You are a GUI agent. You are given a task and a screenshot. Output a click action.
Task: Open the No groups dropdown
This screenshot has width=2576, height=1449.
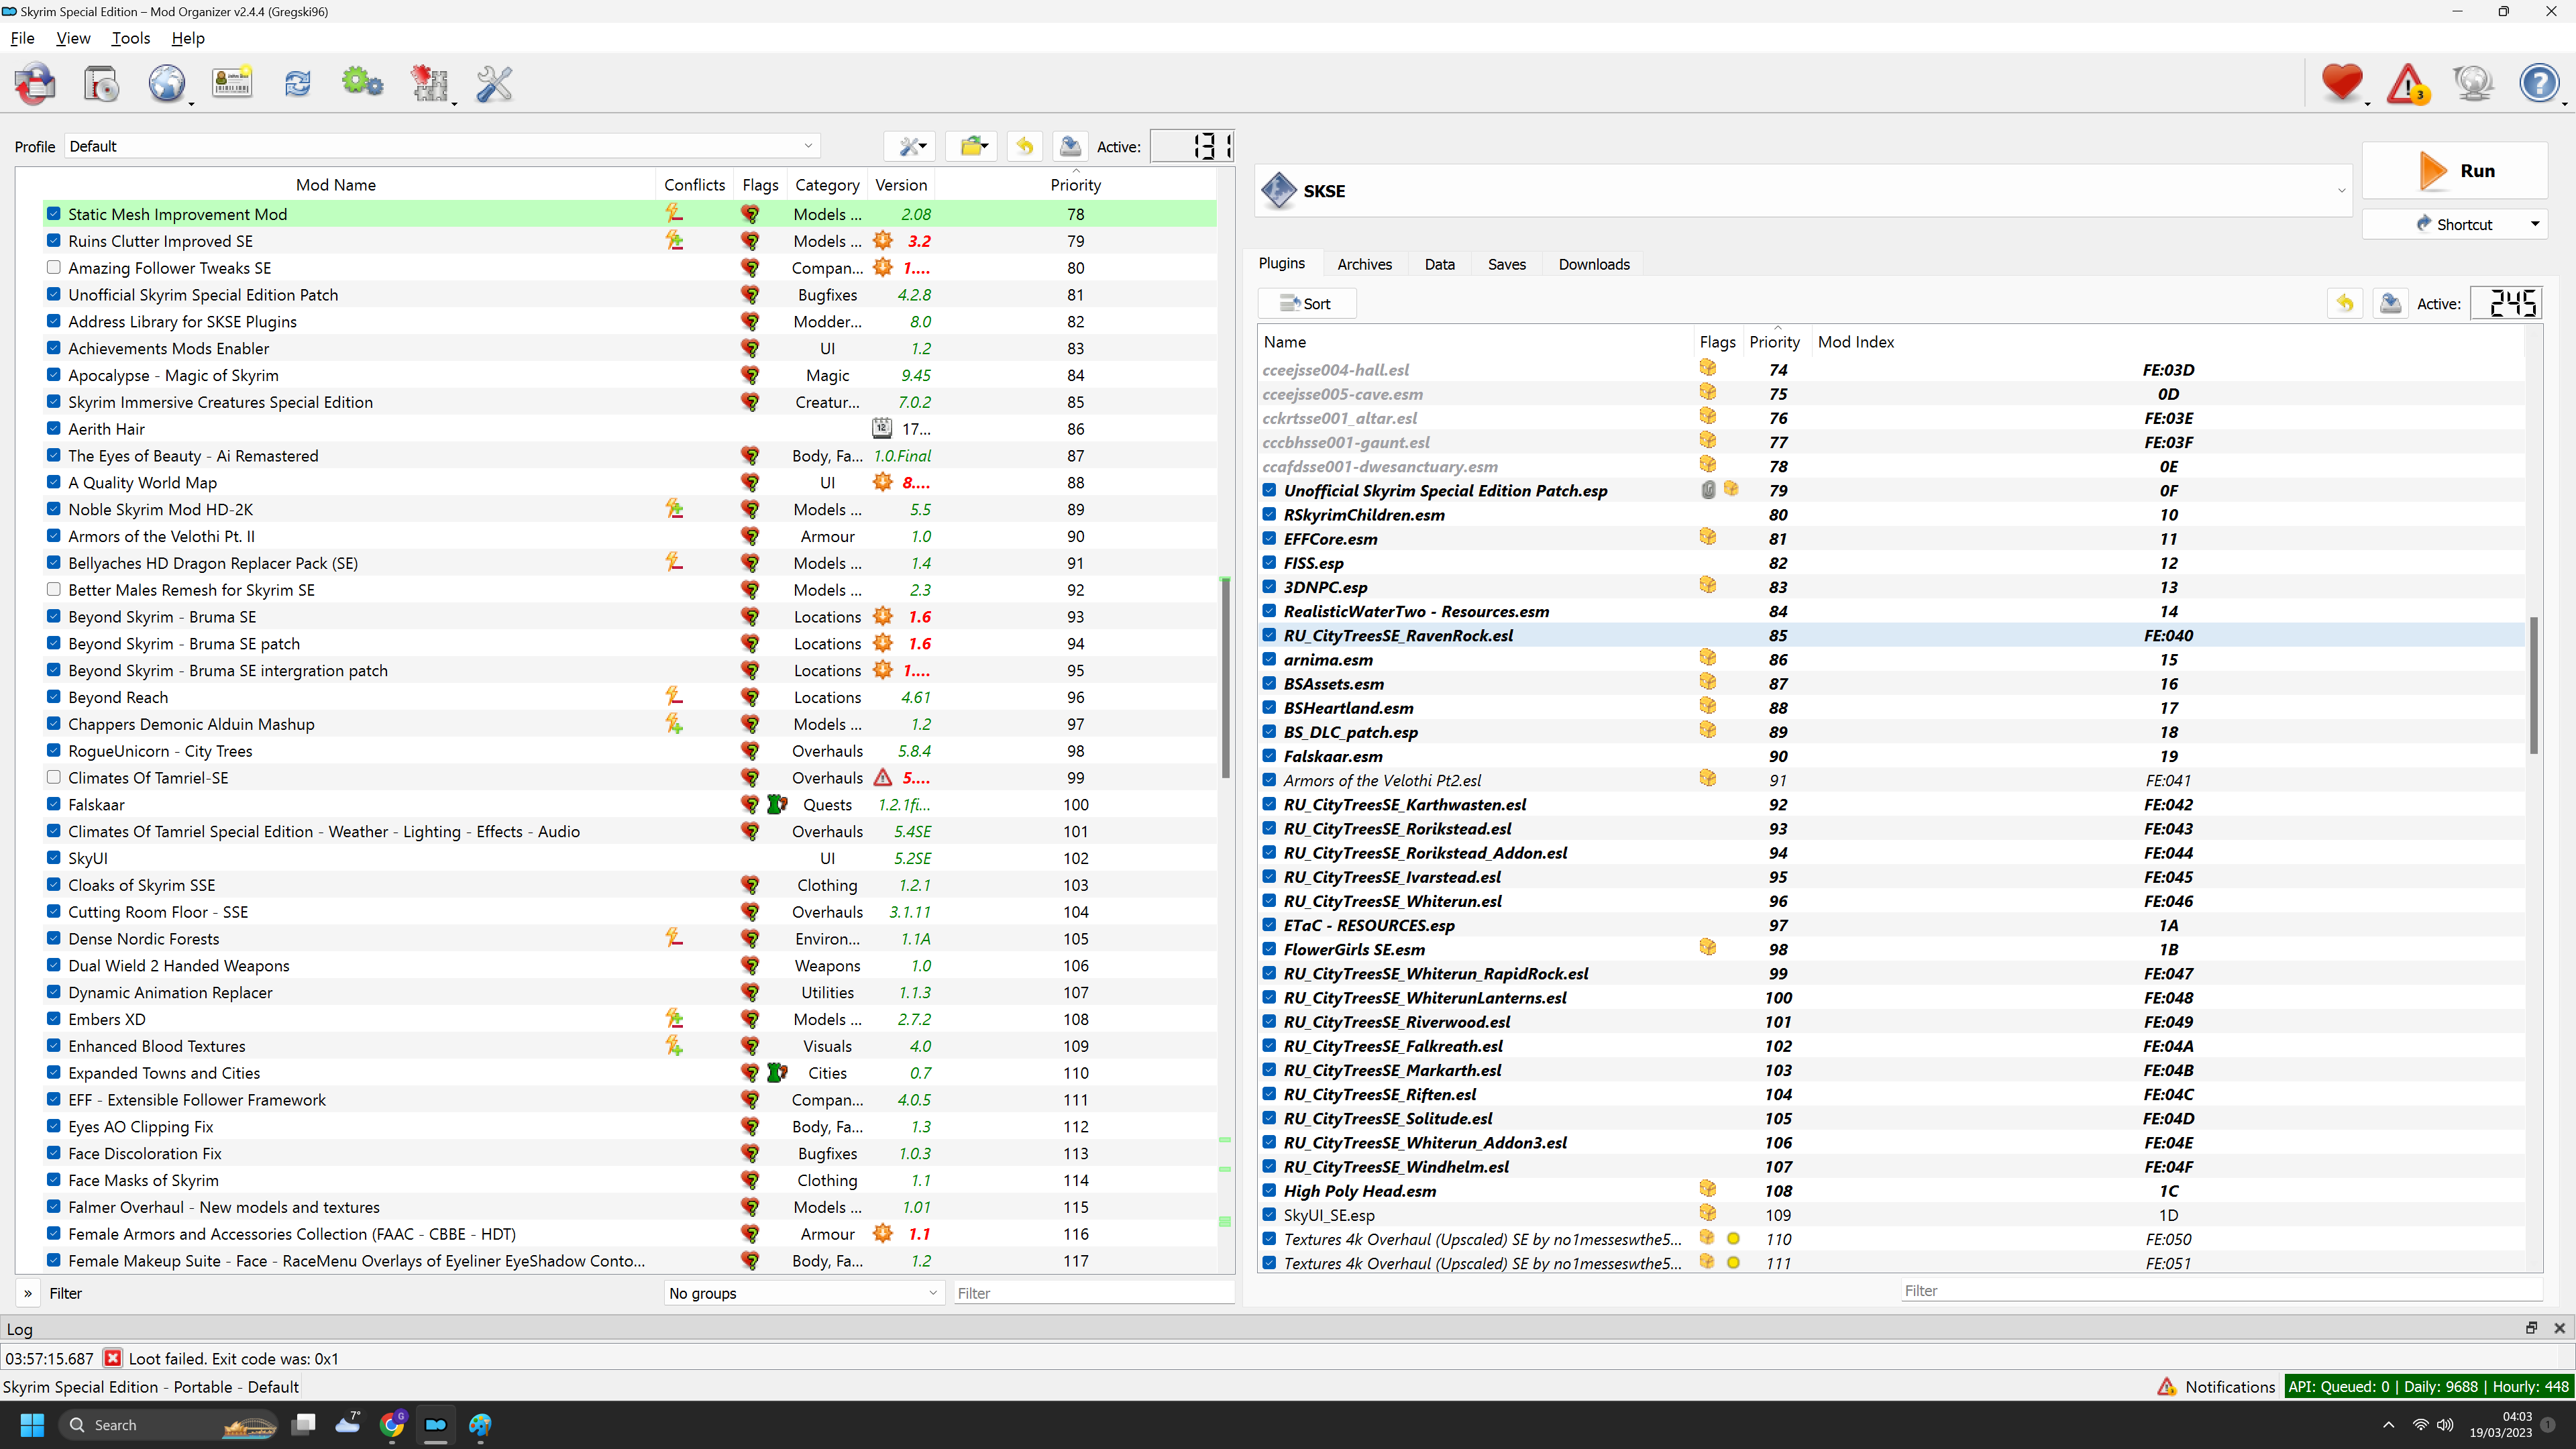click(804, 1293)
